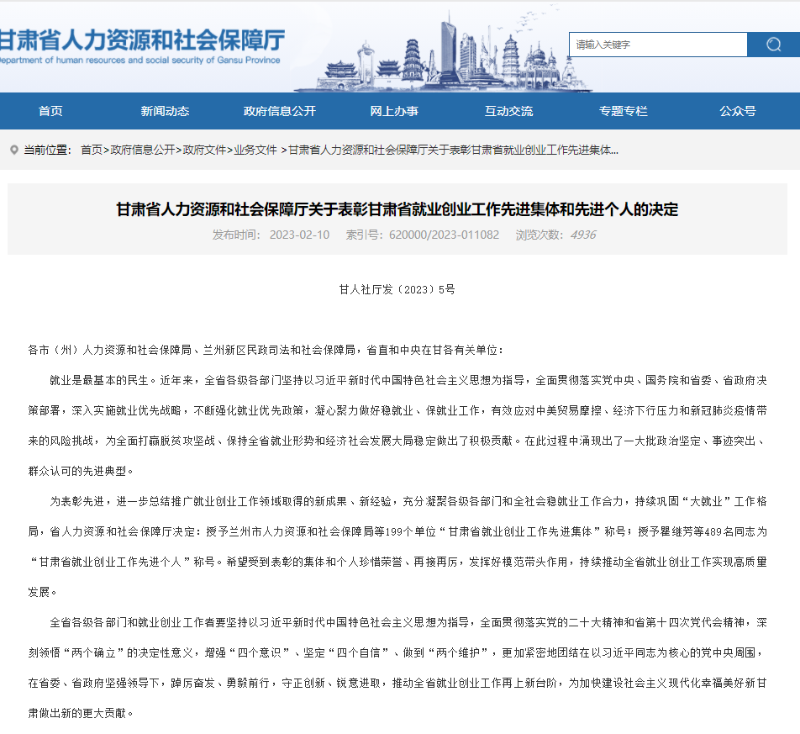Click the truncated current-page breadcrumb title

click(453, 150)
